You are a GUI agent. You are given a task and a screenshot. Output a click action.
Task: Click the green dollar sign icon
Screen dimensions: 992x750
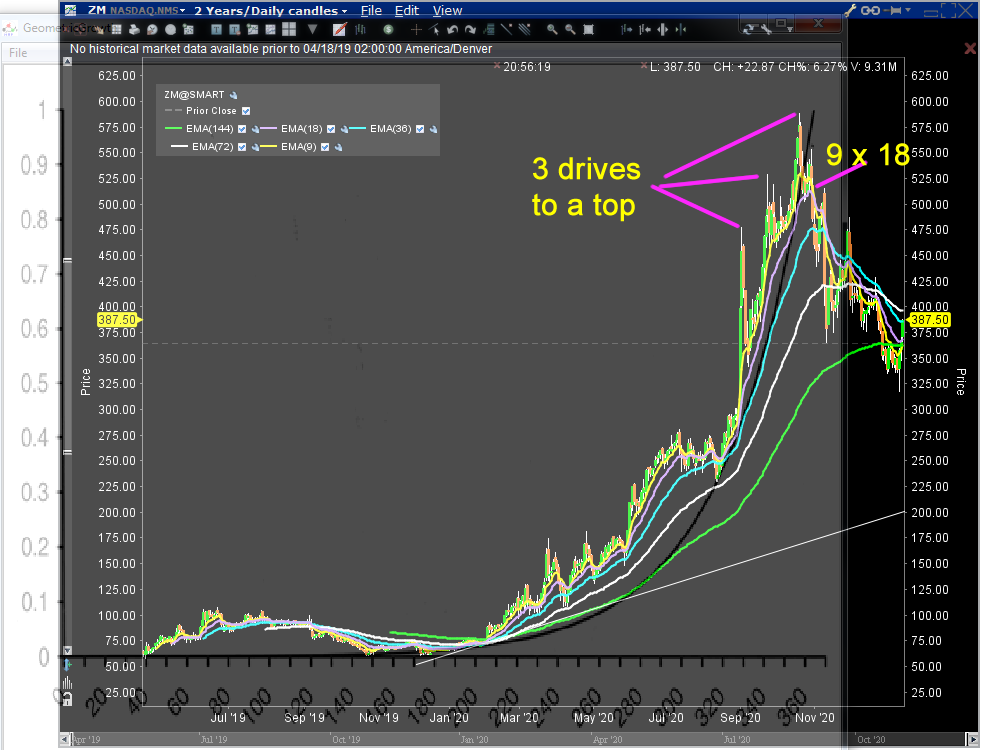tap(388, 29)
